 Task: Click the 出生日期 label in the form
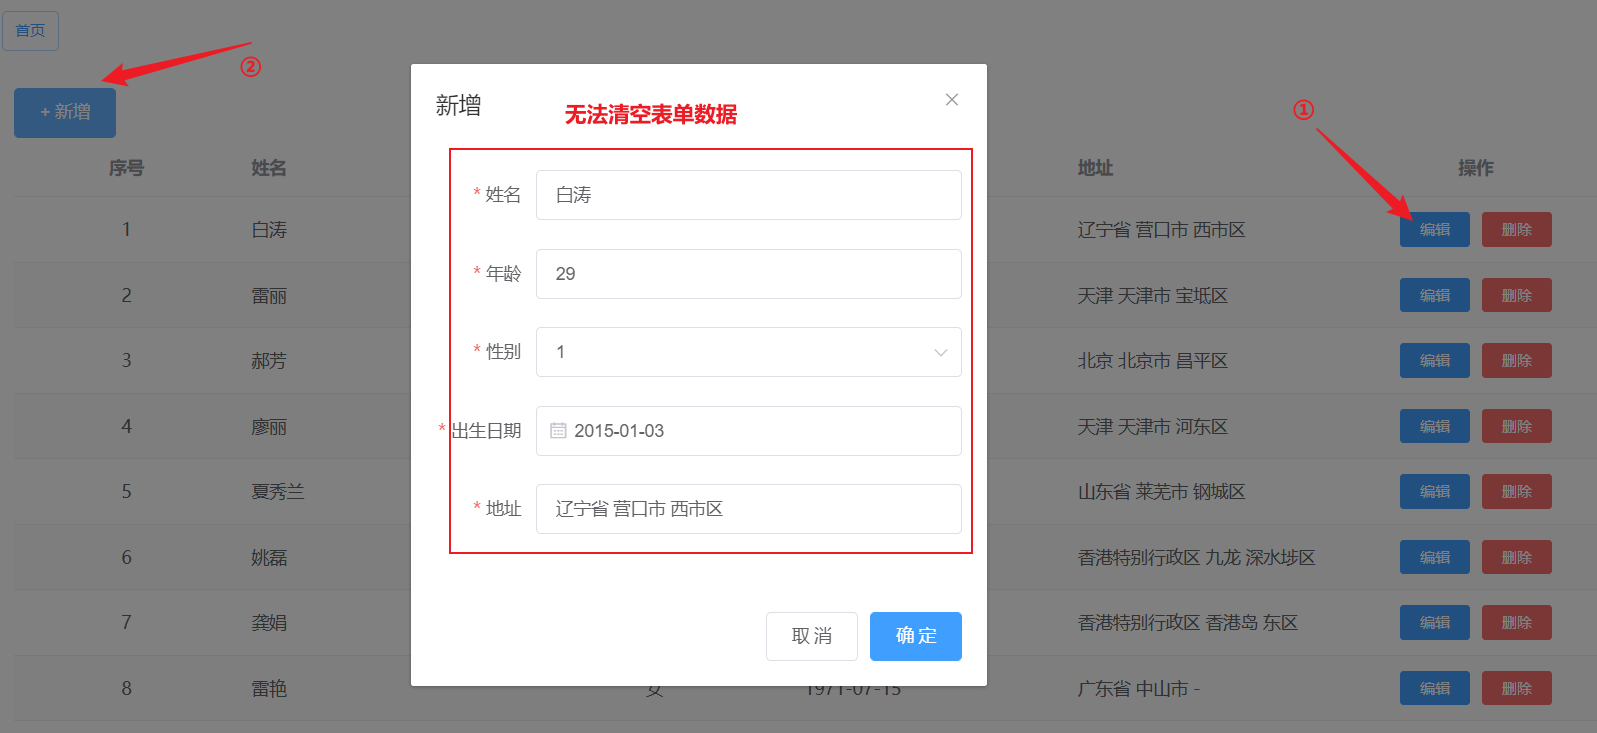486,431
